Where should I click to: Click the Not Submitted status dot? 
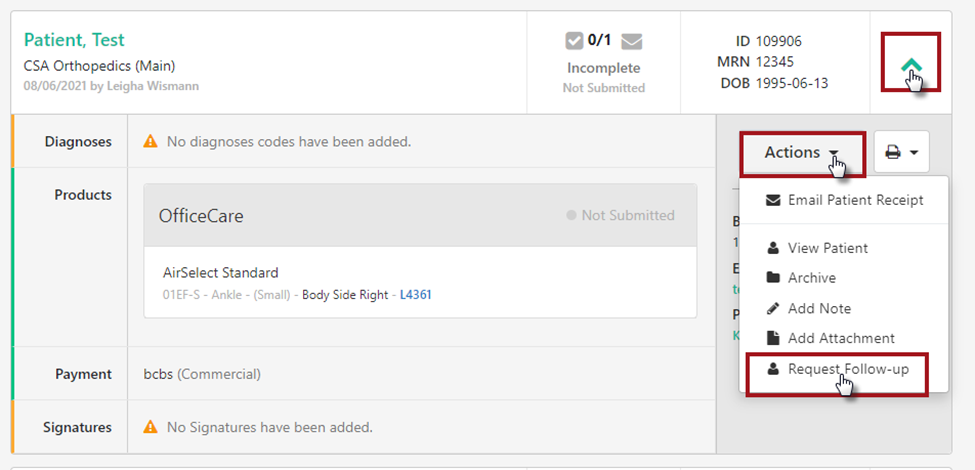tap(571, 216)
